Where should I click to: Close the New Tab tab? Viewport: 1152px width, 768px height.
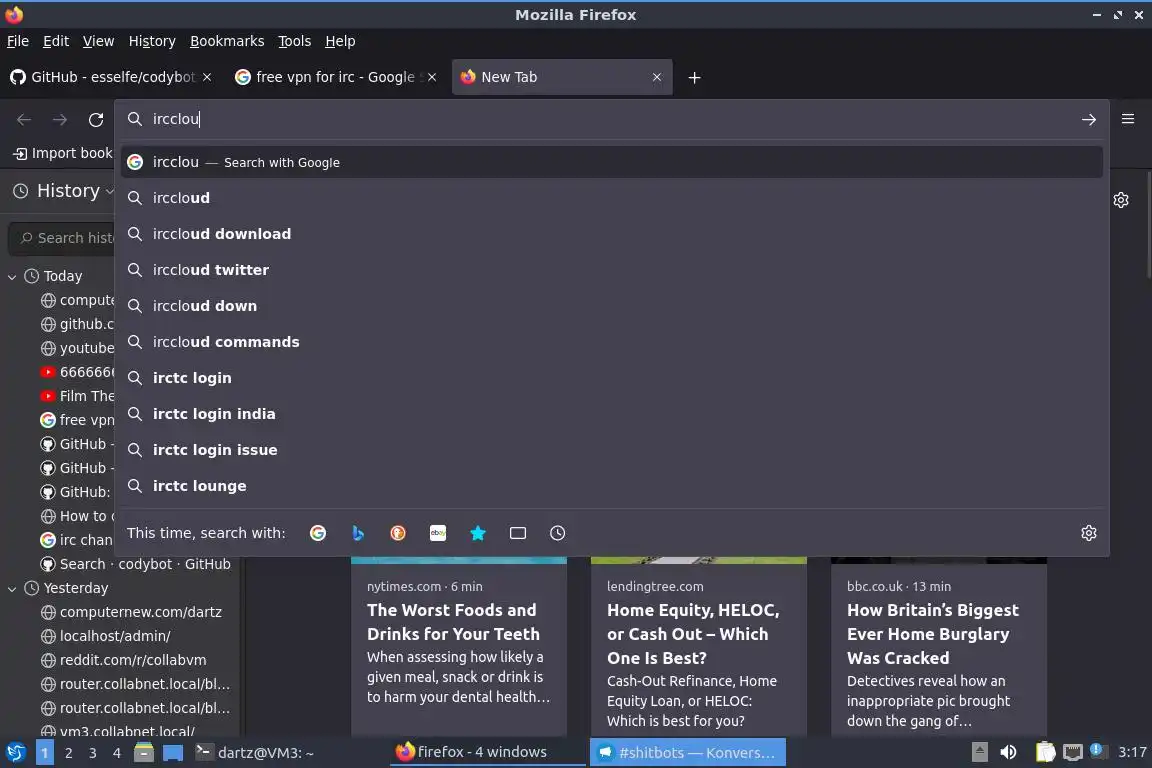[657, 77]
